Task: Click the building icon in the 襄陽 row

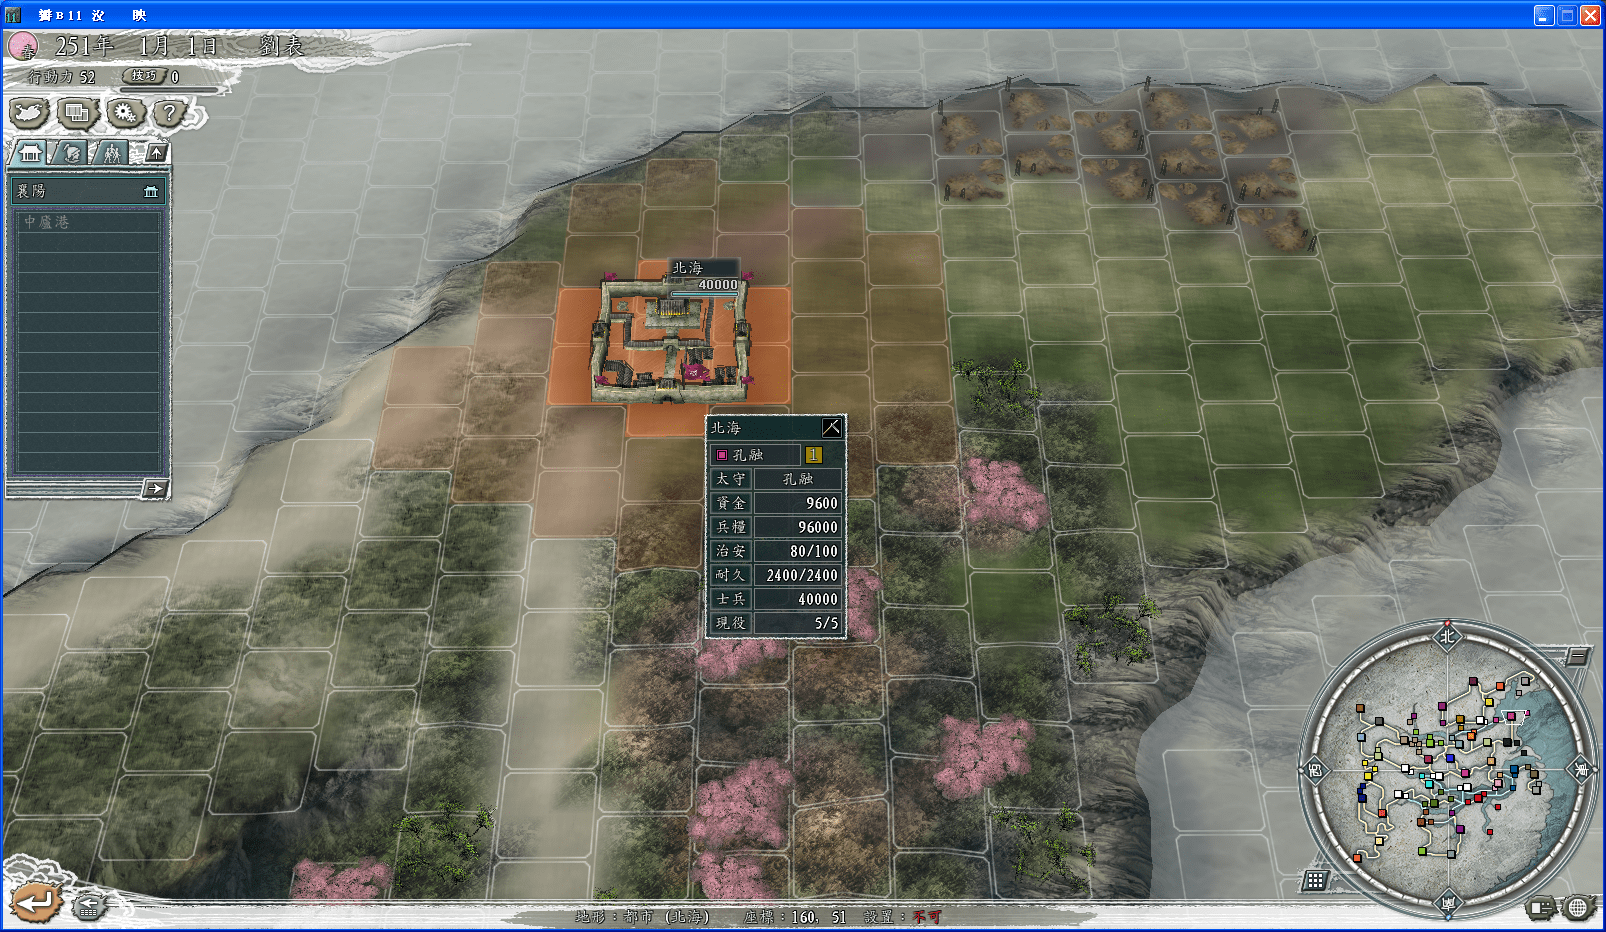Action: [151, 191]
